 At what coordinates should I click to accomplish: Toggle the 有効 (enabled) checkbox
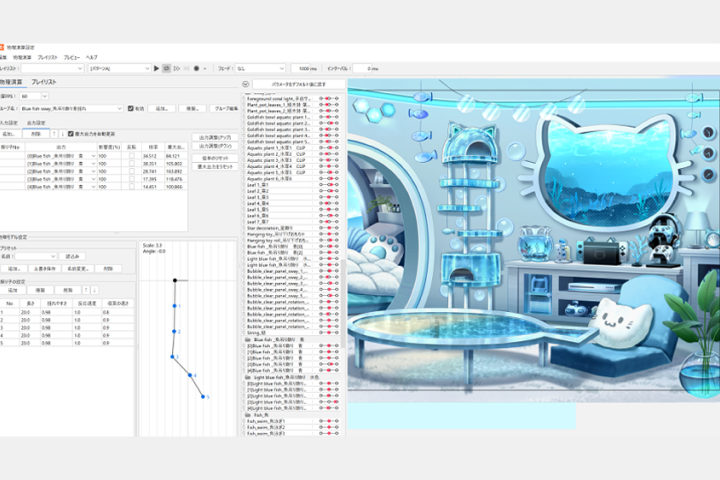(x=130, y=108)
